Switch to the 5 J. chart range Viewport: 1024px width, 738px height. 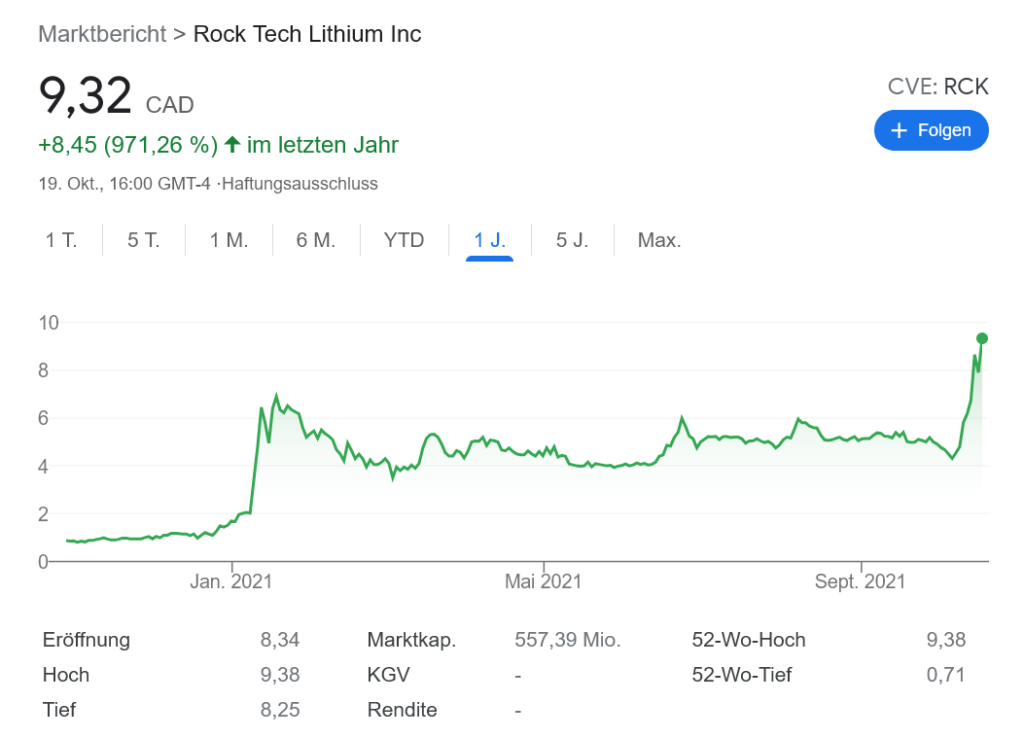572,240
